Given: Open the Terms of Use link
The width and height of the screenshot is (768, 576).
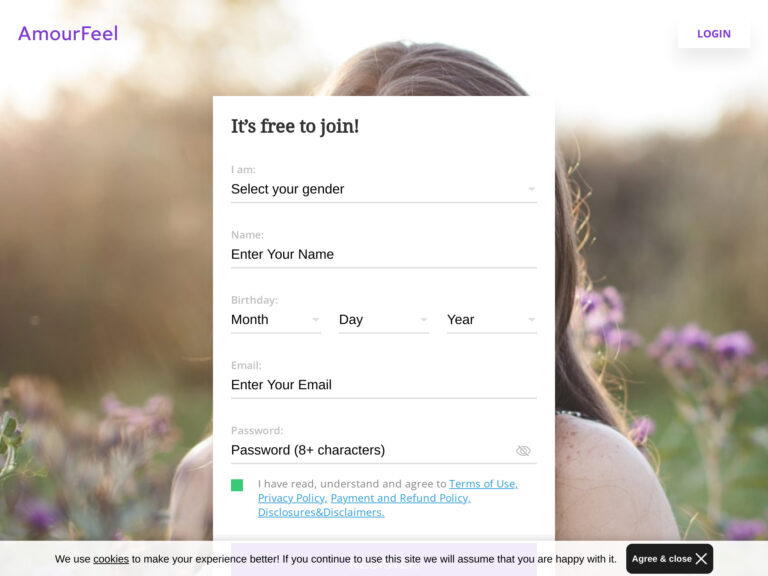Looking at the screenshot, I should [483, 484].
